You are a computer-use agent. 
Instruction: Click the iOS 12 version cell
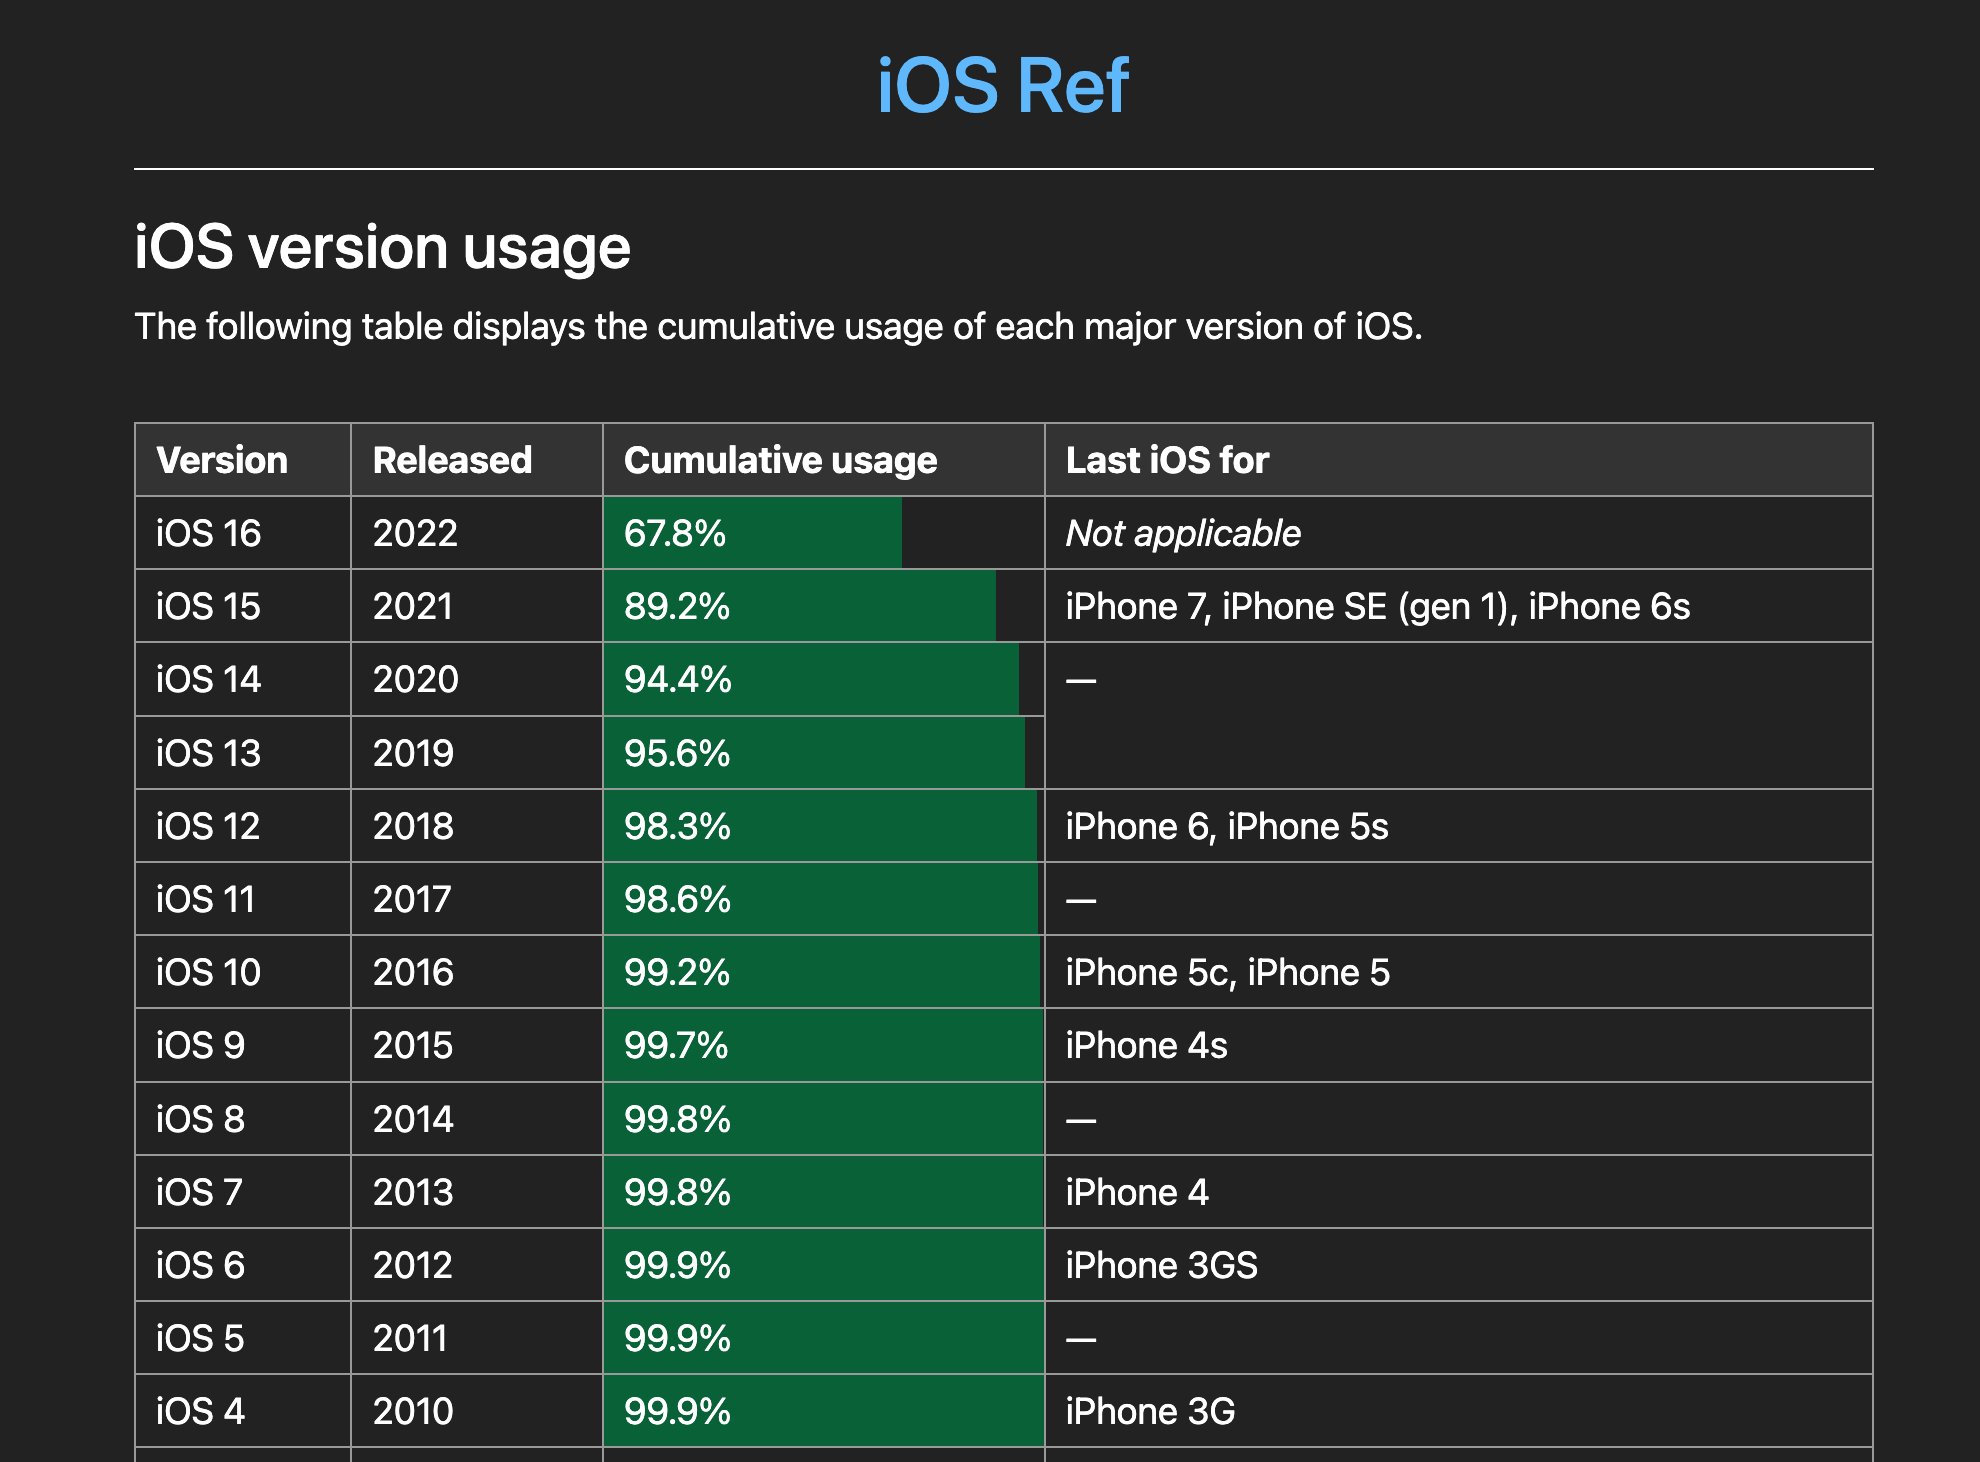243,826
